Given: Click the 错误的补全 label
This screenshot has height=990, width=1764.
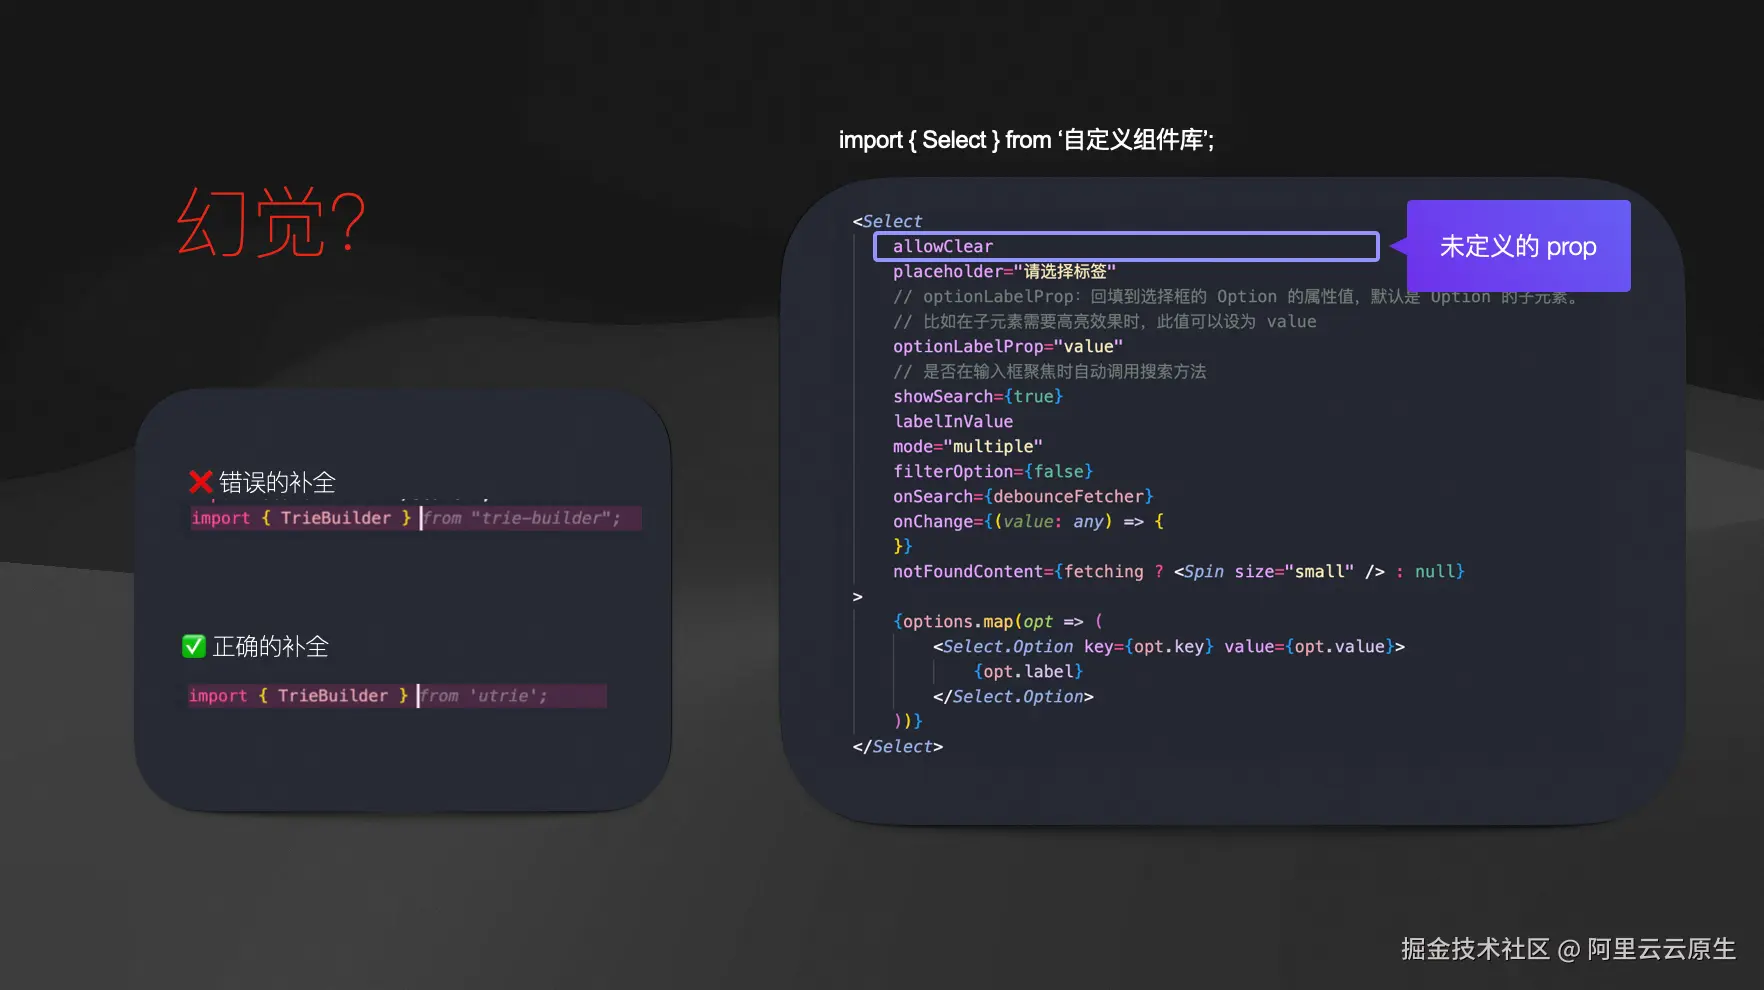Looking at the screenshot, I should pos(277,482).
